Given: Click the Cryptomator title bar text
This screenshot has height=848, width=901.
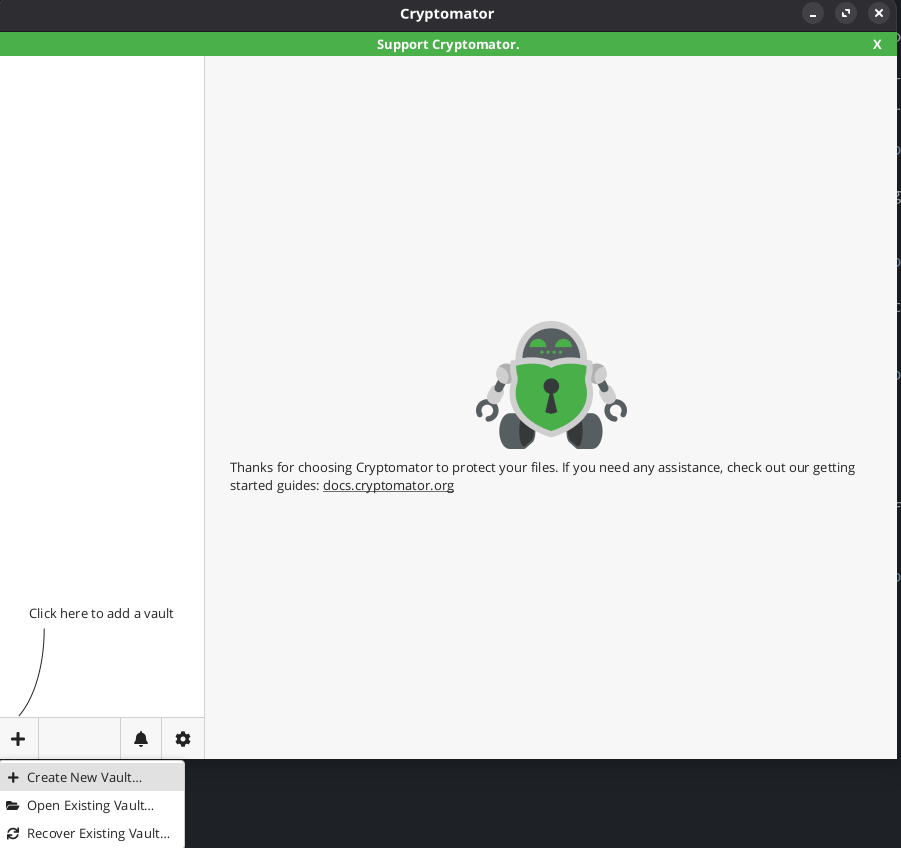Looking at the screenshot, I should [447, 14].
